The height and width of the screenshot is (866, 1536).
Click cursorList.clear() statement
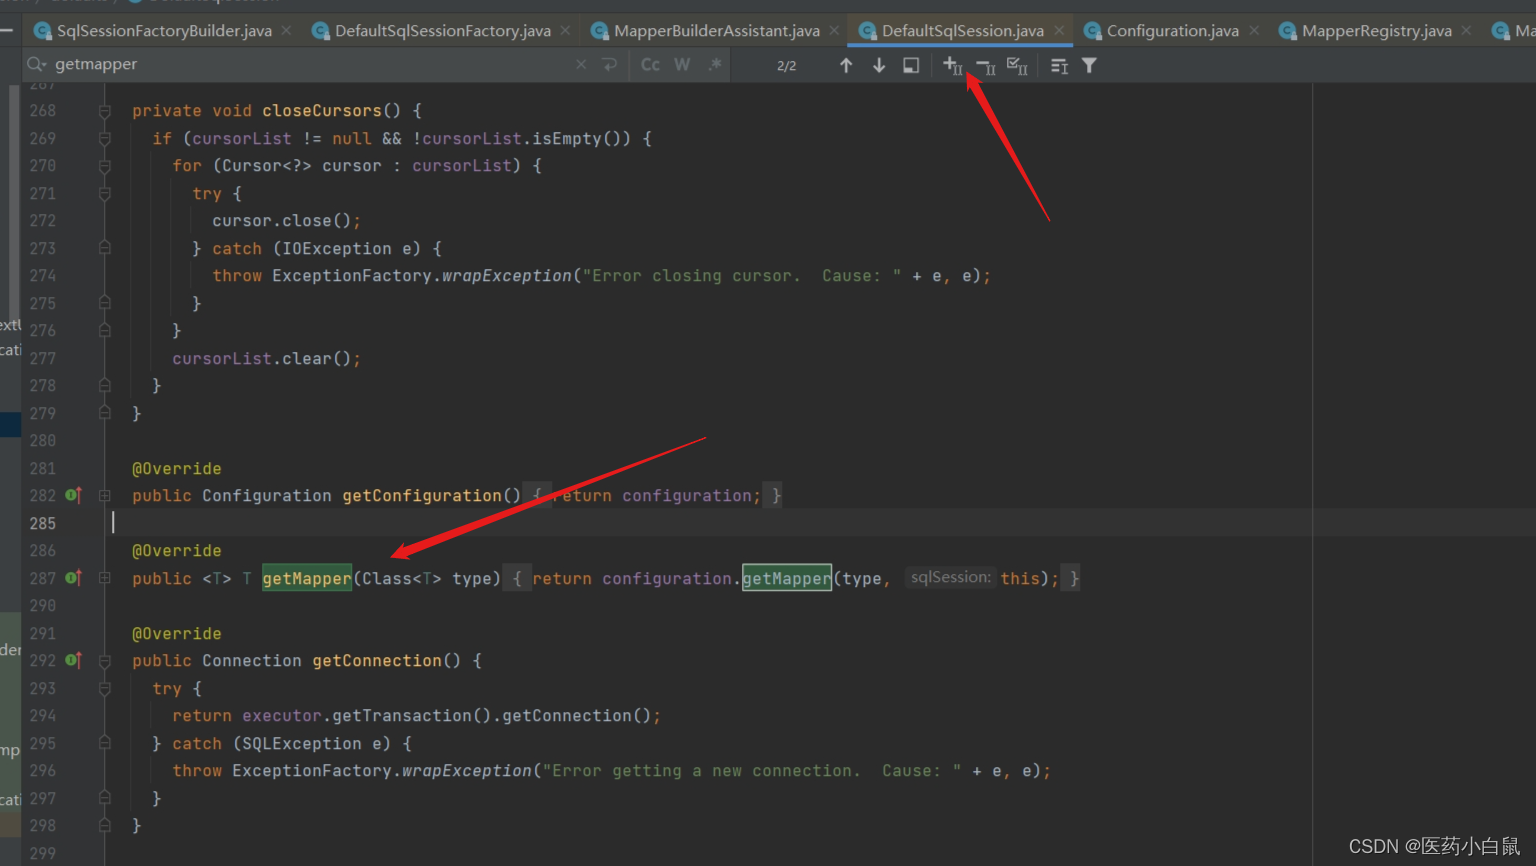tap(266, 358)
